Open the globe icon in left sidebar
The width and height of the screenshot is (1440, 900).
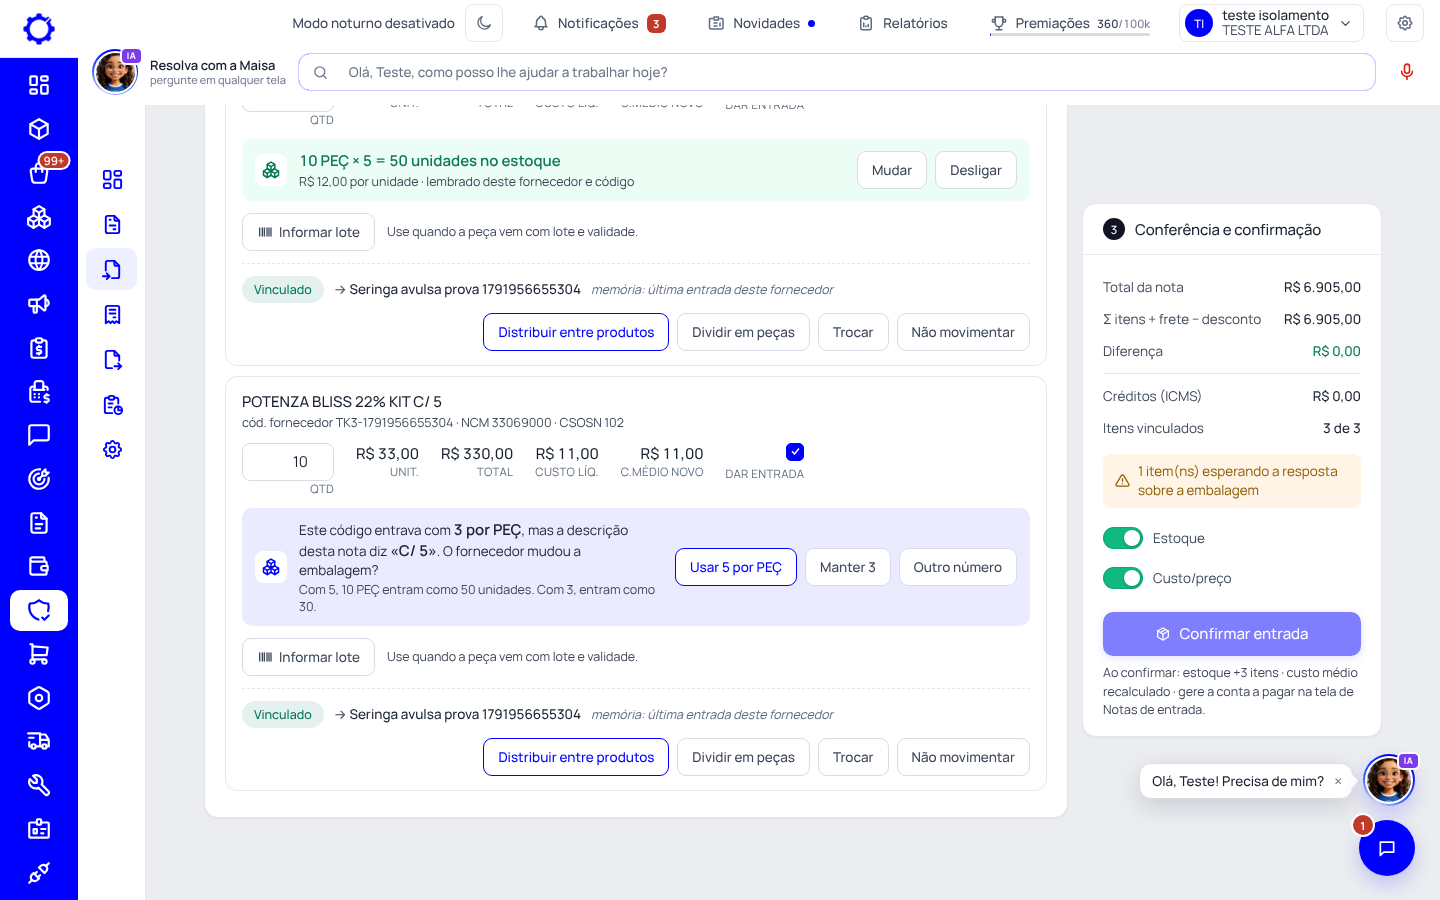39,260
